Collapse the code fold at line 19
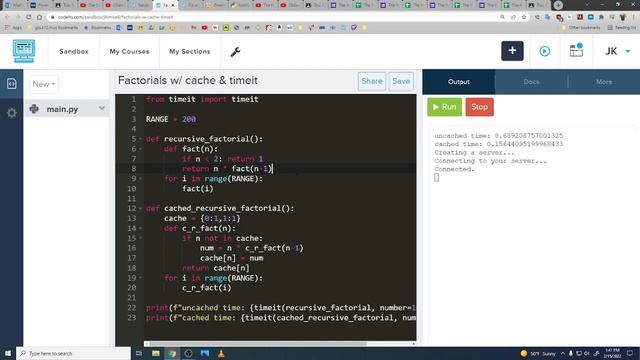Screen dimensions: 640x360 point(140,278)
